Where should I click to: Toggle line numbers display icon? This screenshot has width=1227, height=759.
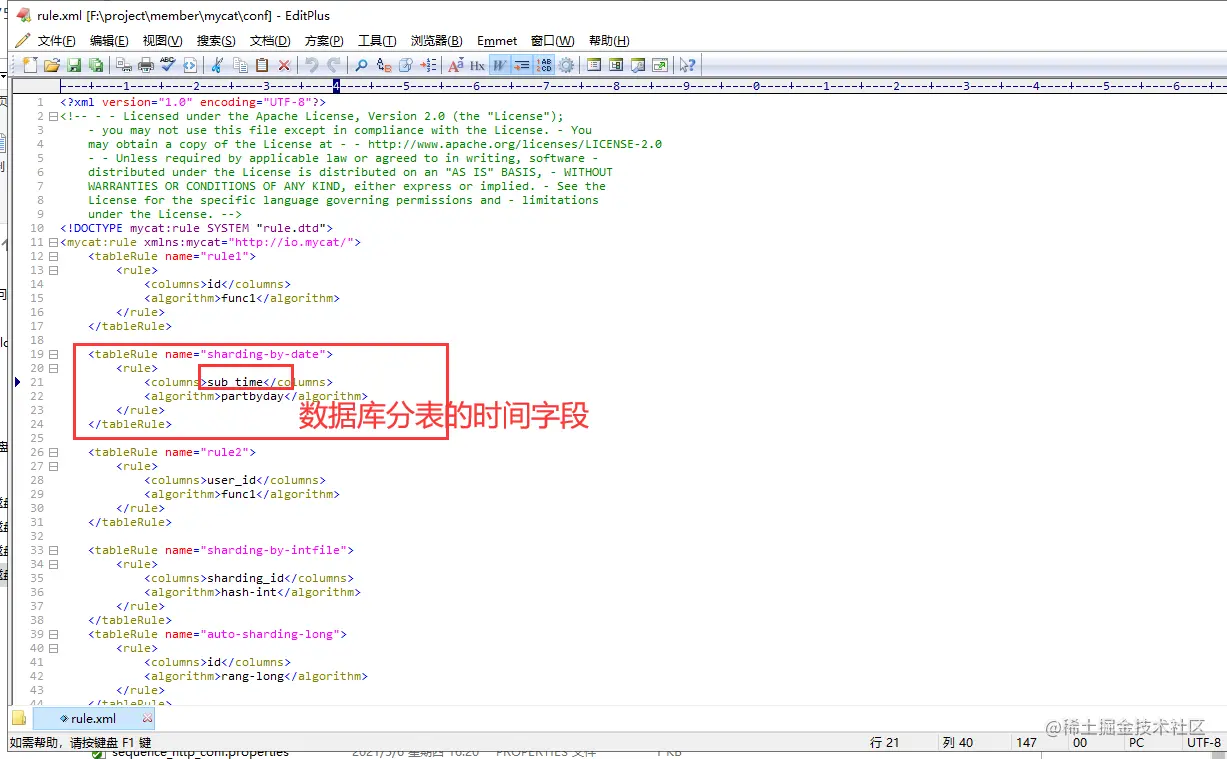coord(544,65)
